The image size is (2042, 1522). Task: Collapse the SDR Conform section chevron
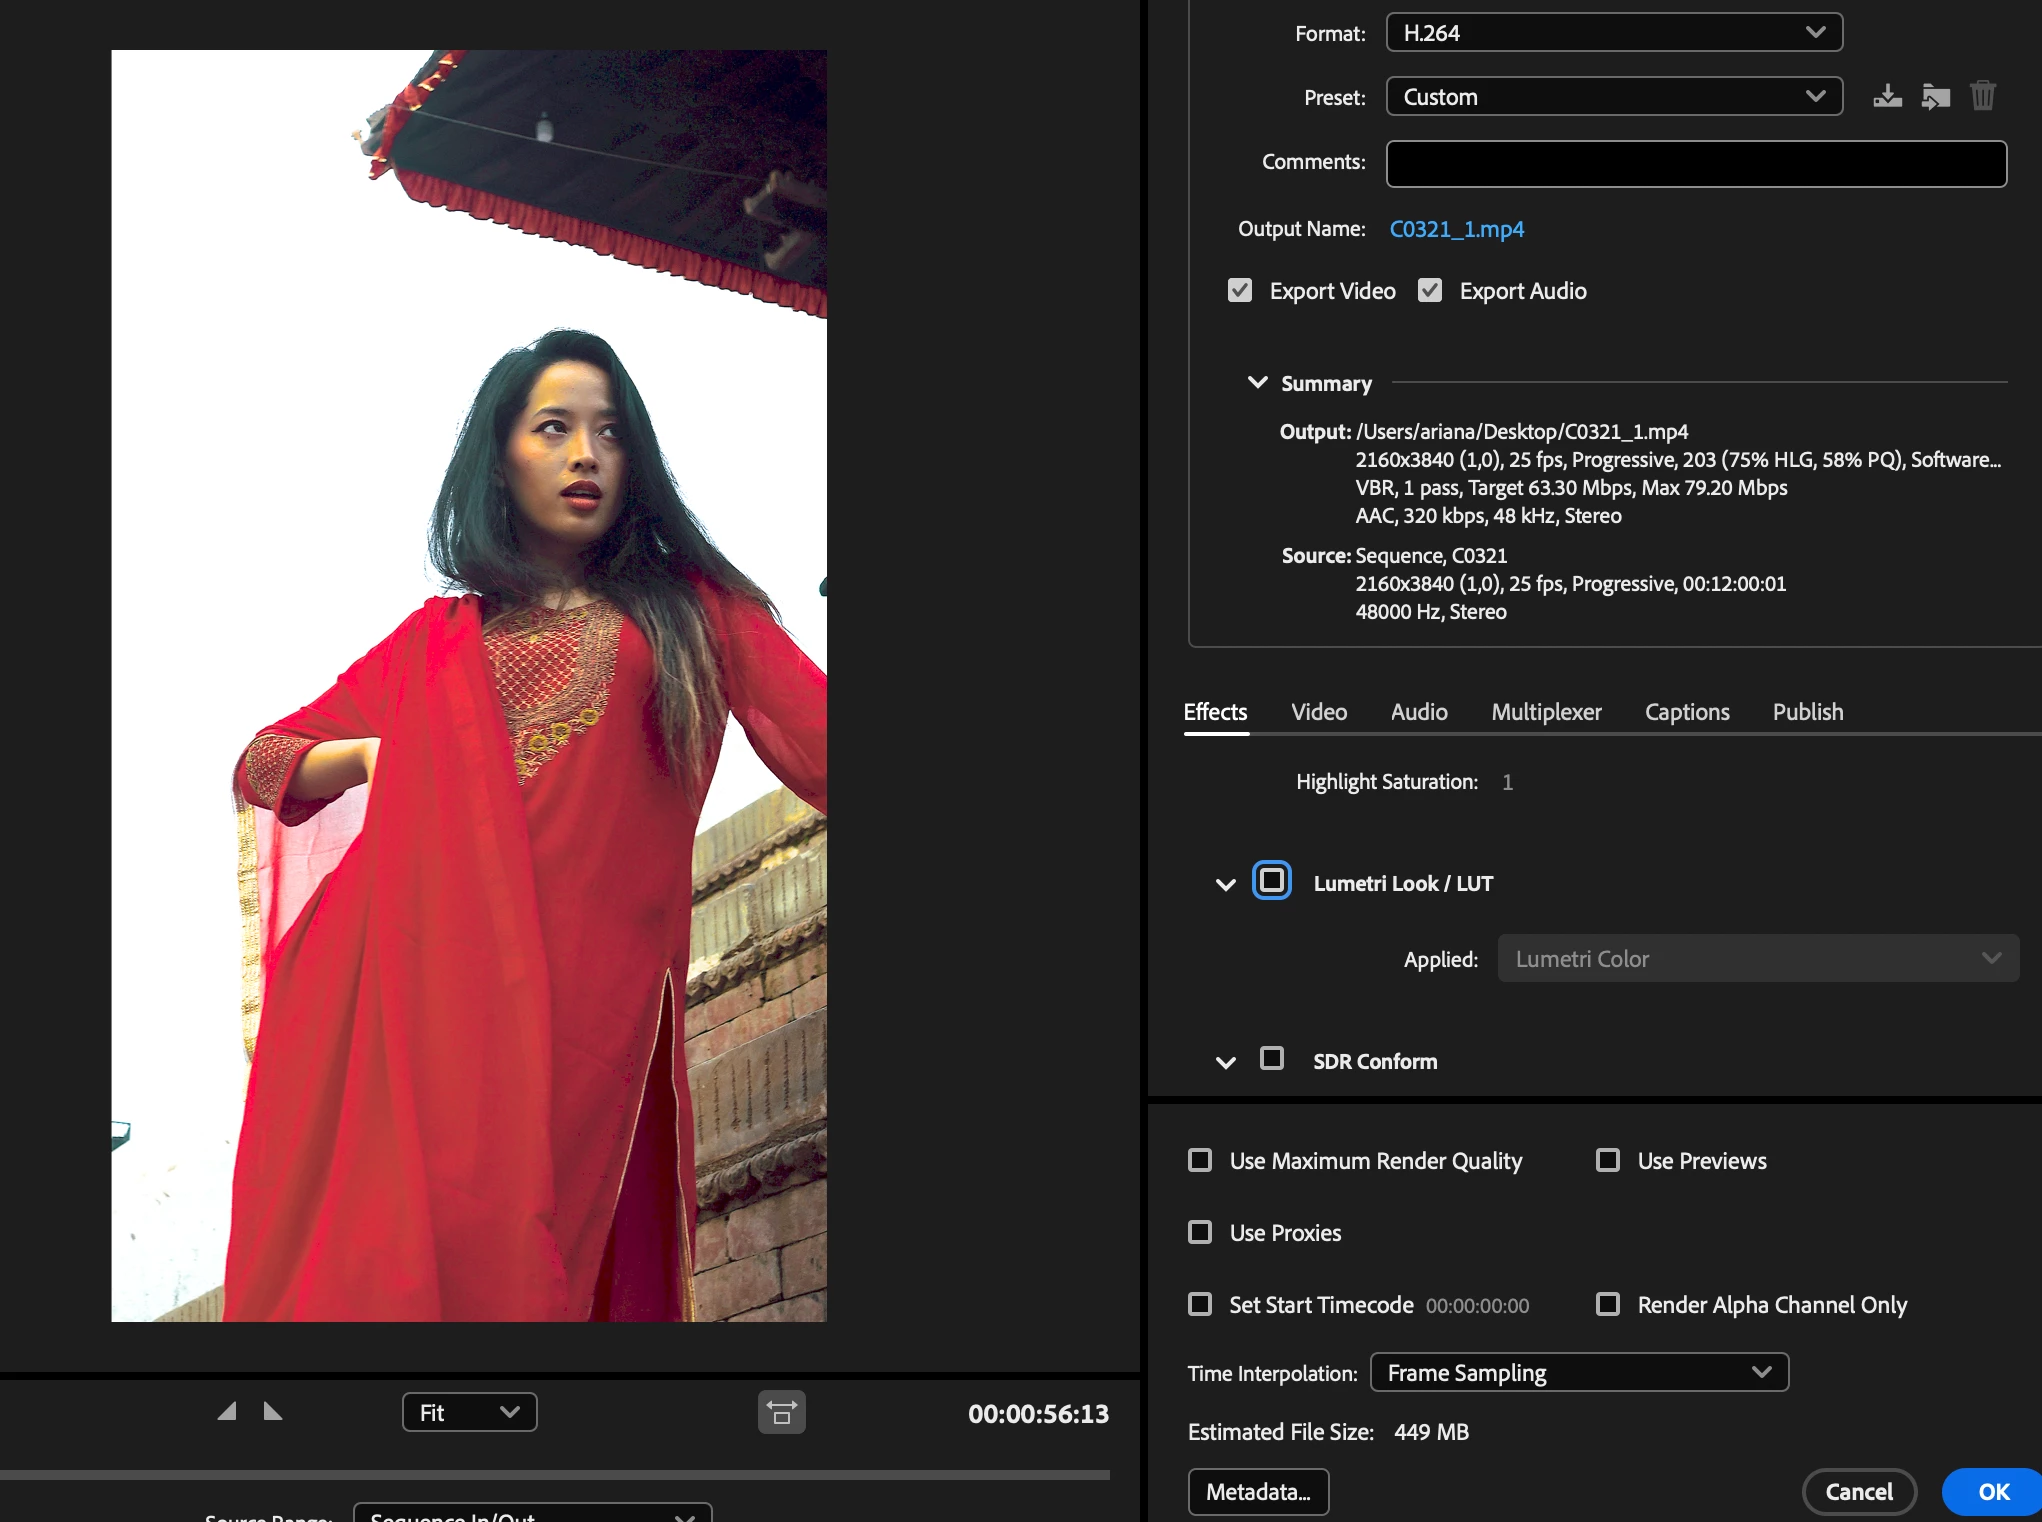click(x=1225, y=1062)
